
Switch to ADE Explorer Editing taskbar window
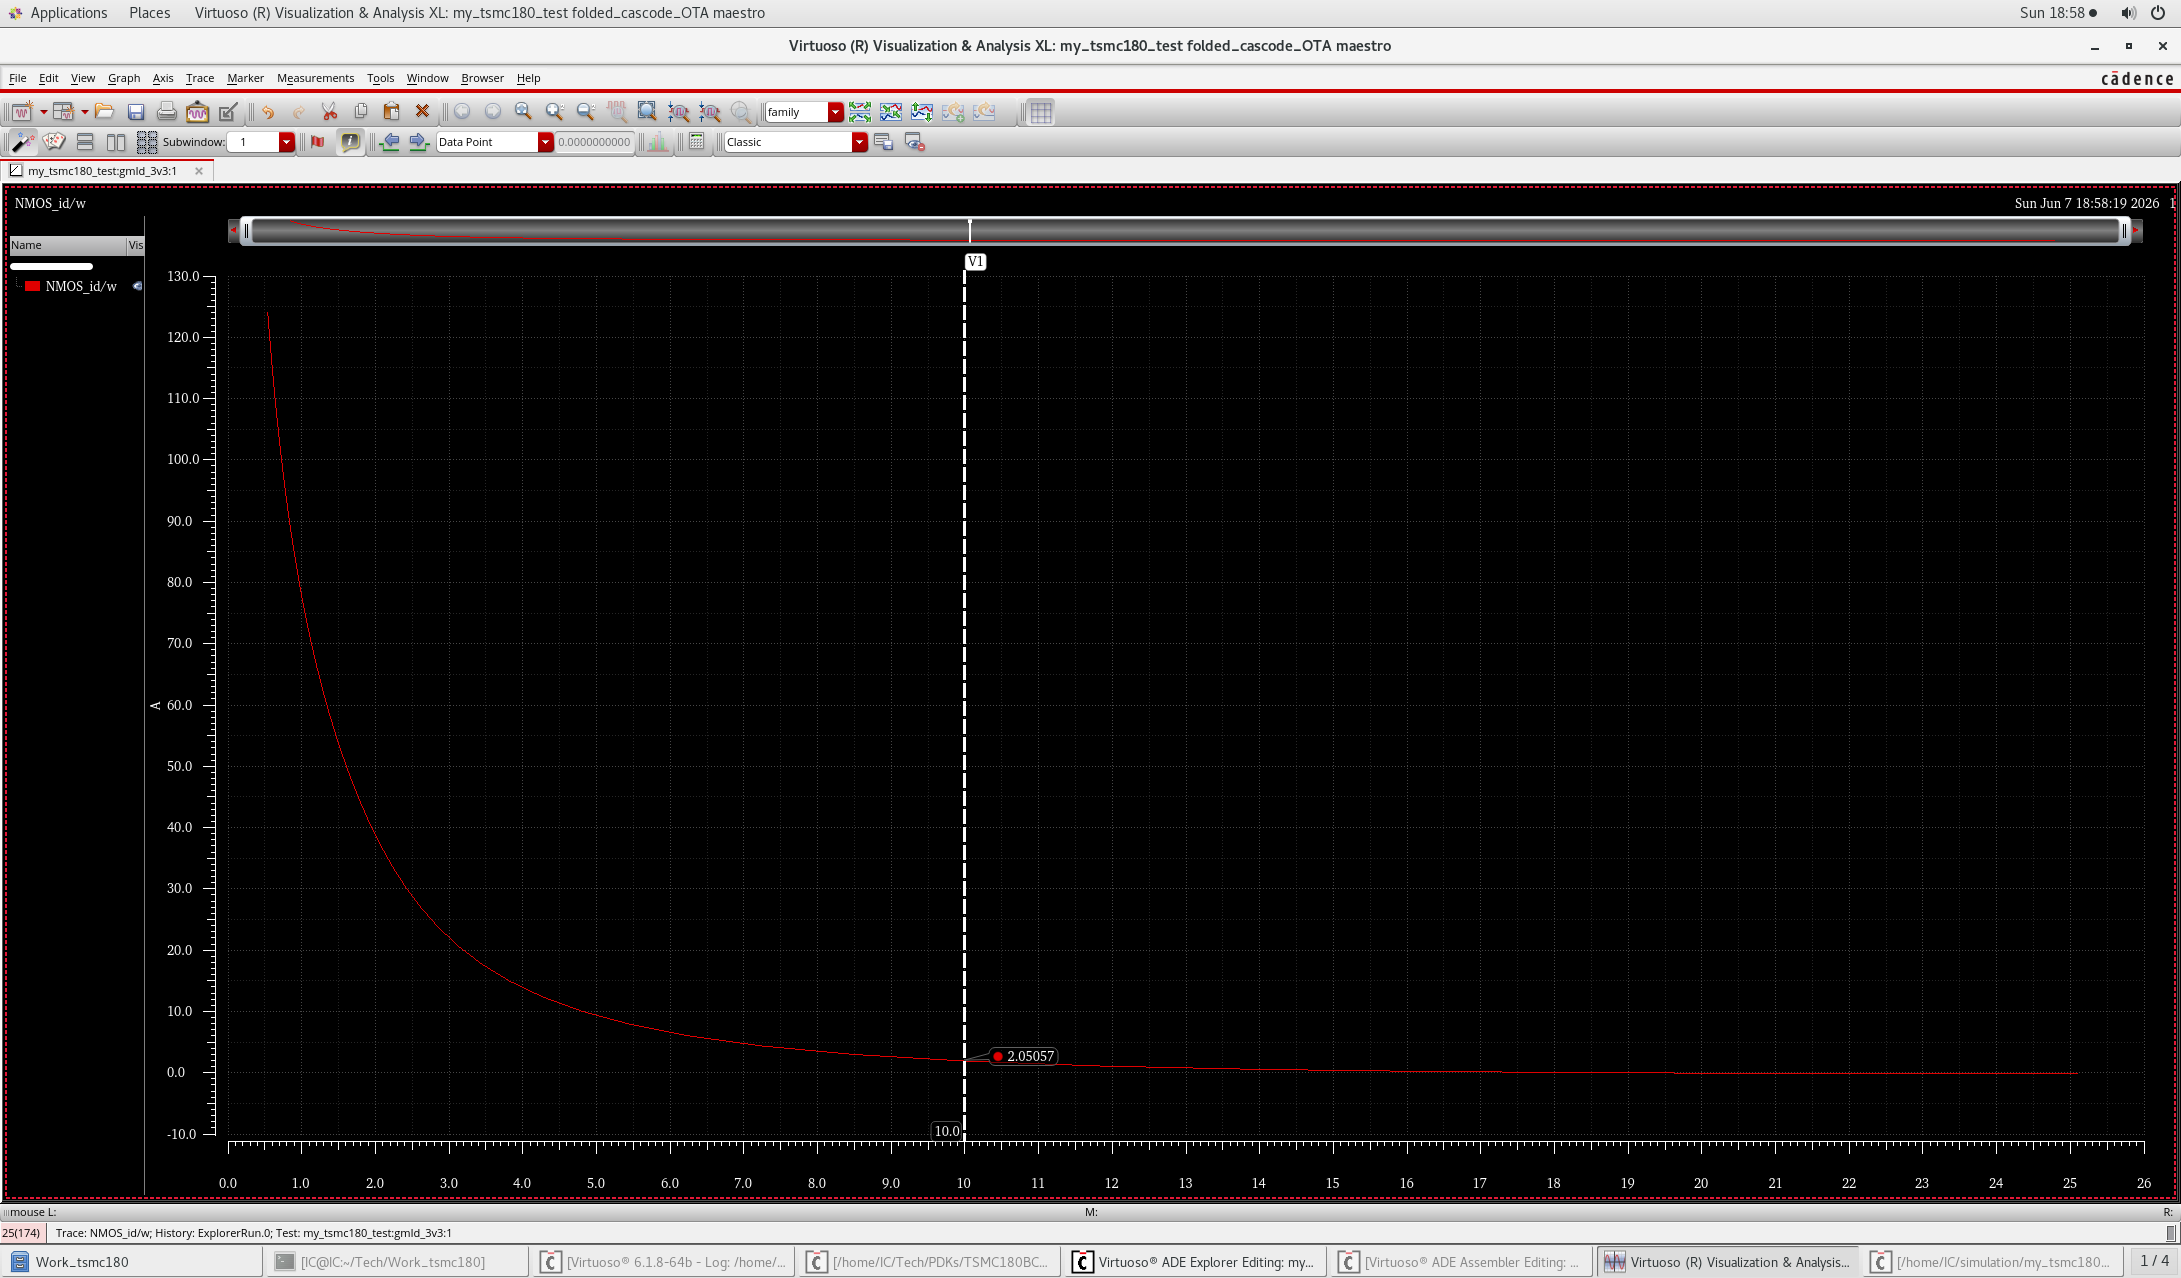[x=1195, y=1262]
